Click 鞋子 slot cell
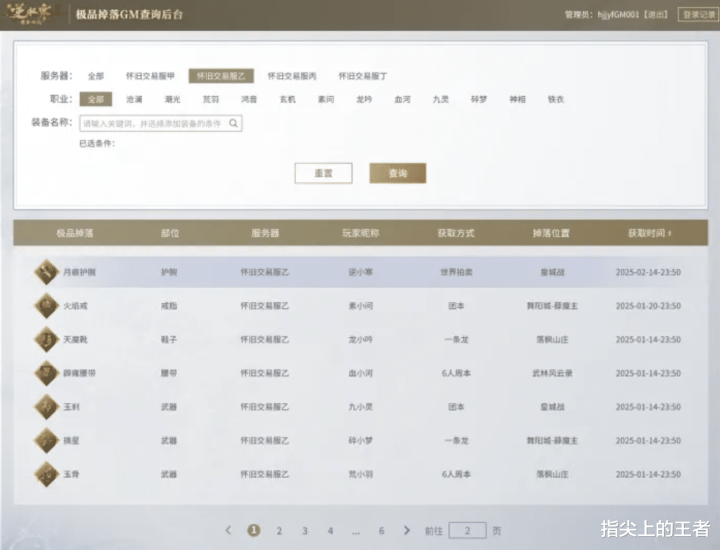The width and height of the screenshot is (720, 550). 169,339
